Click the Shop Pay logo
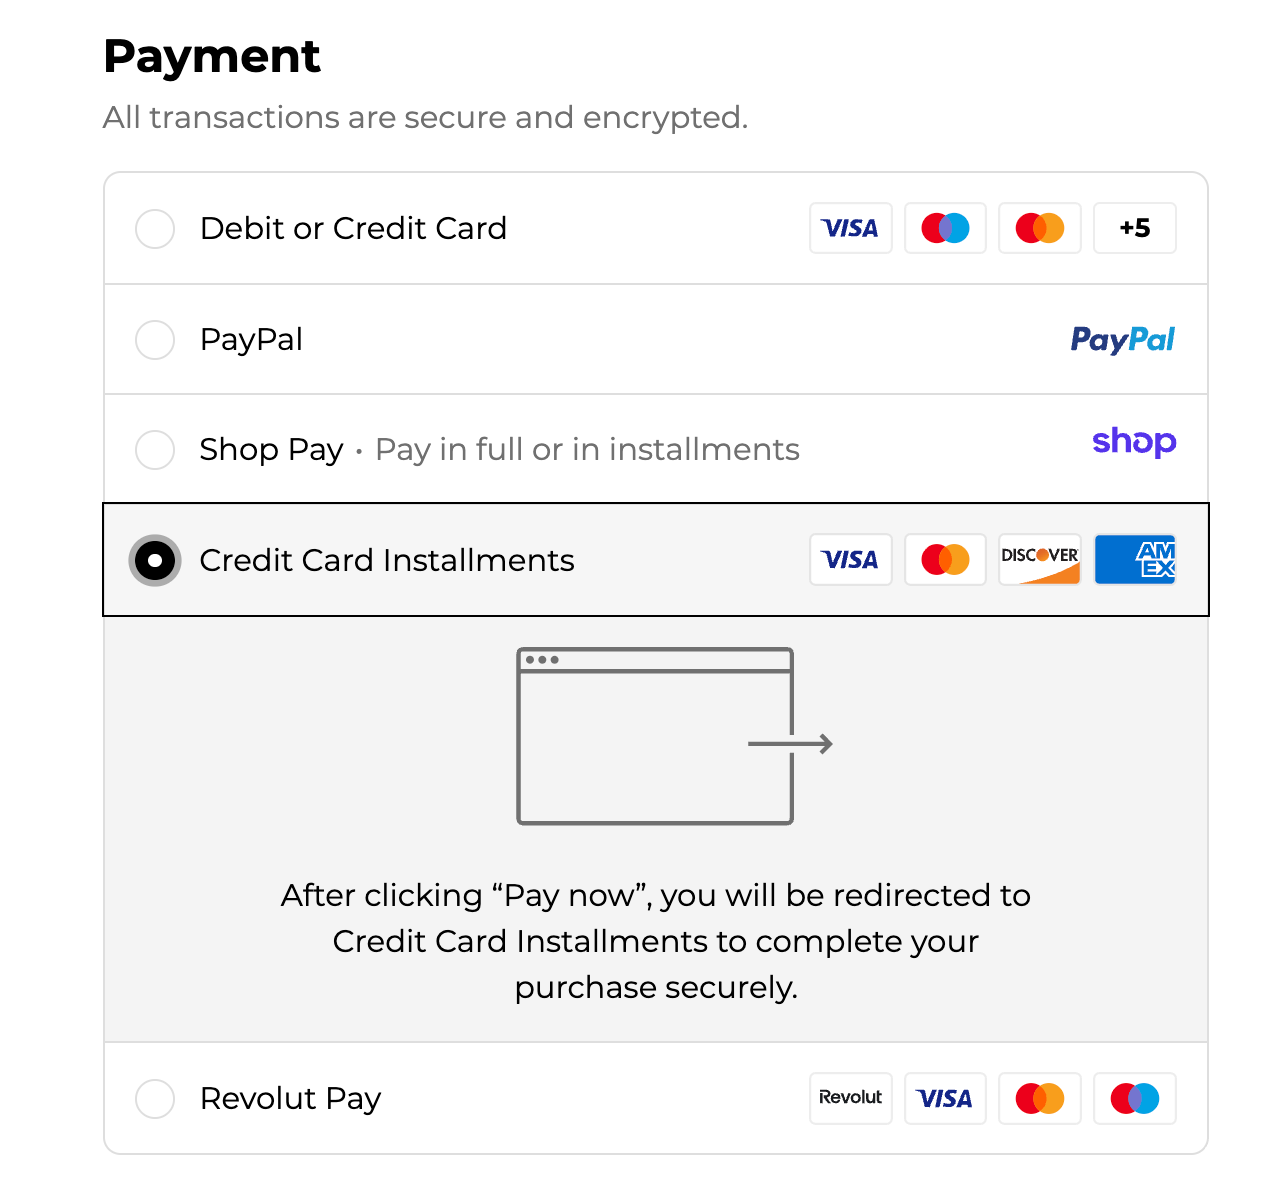Image resolution: width=1286 pixels, height=1186 pixels. [x=1134, y=441]
